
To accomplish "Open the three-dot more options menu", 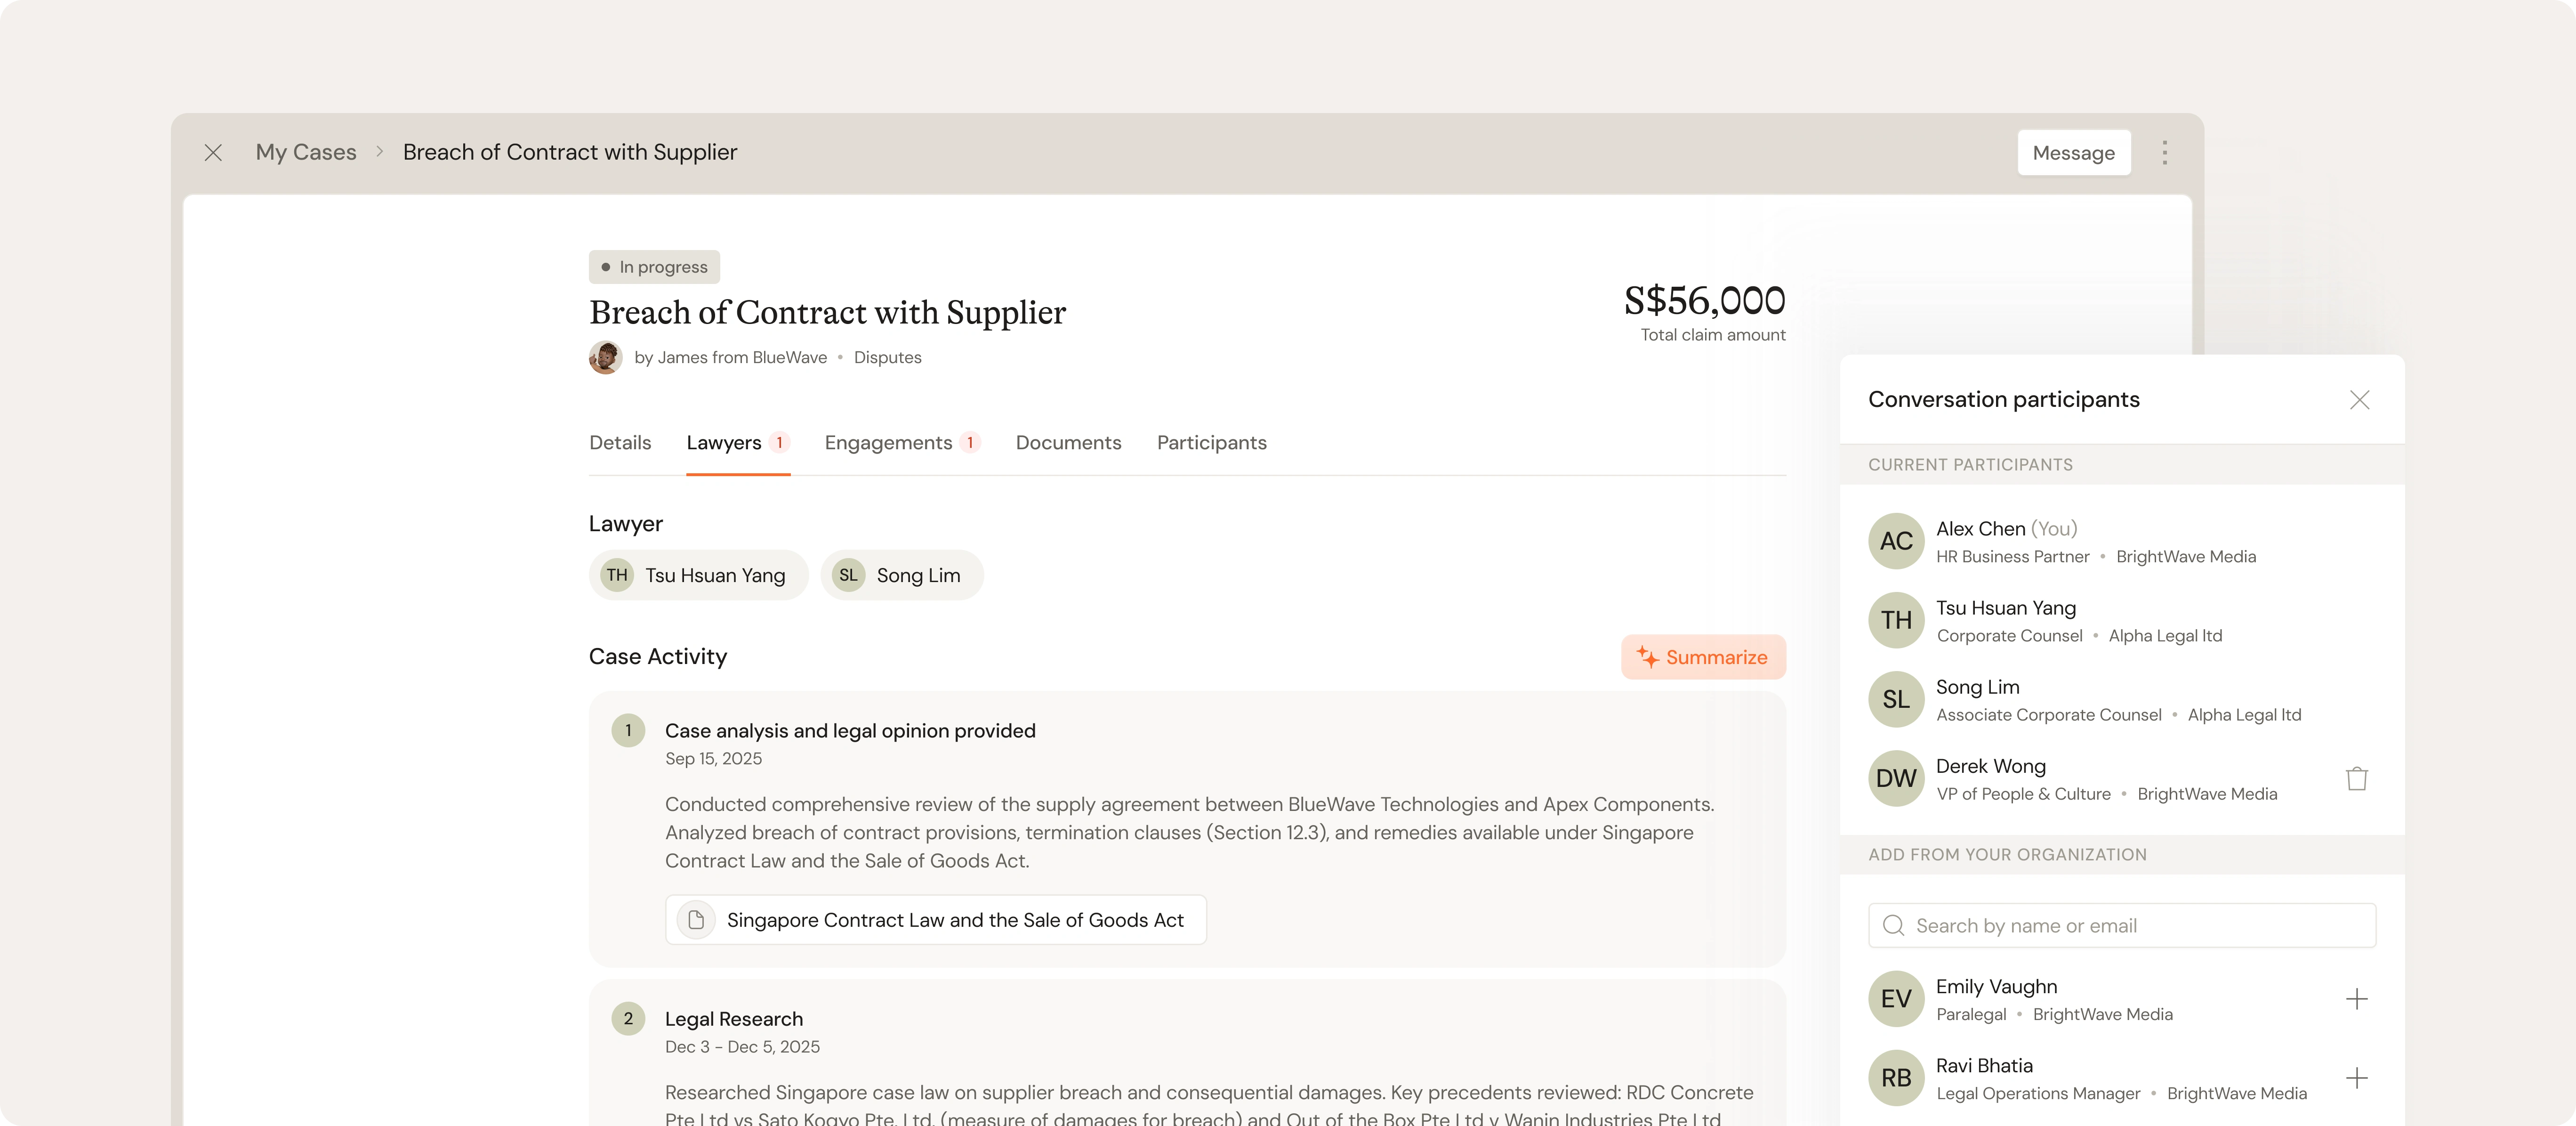I will [x=2165, y=152].
